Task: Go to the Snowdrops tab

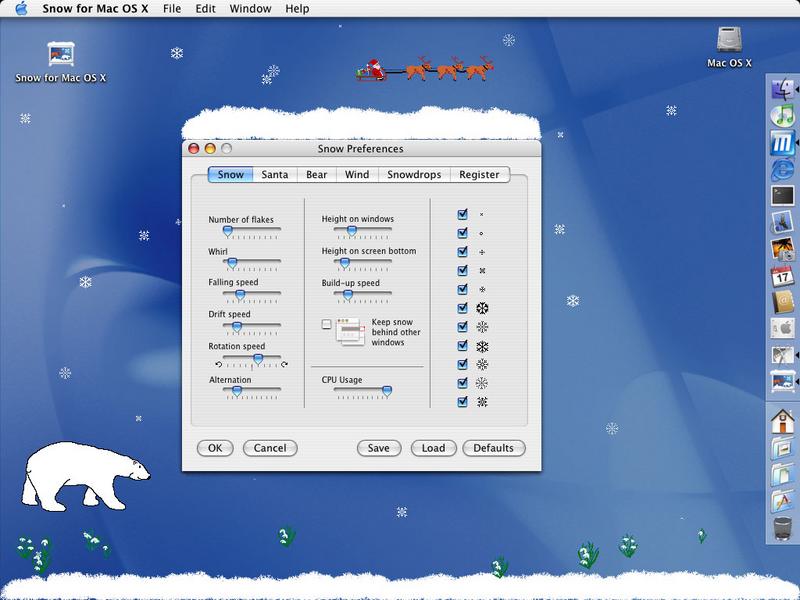Action: 414,174
